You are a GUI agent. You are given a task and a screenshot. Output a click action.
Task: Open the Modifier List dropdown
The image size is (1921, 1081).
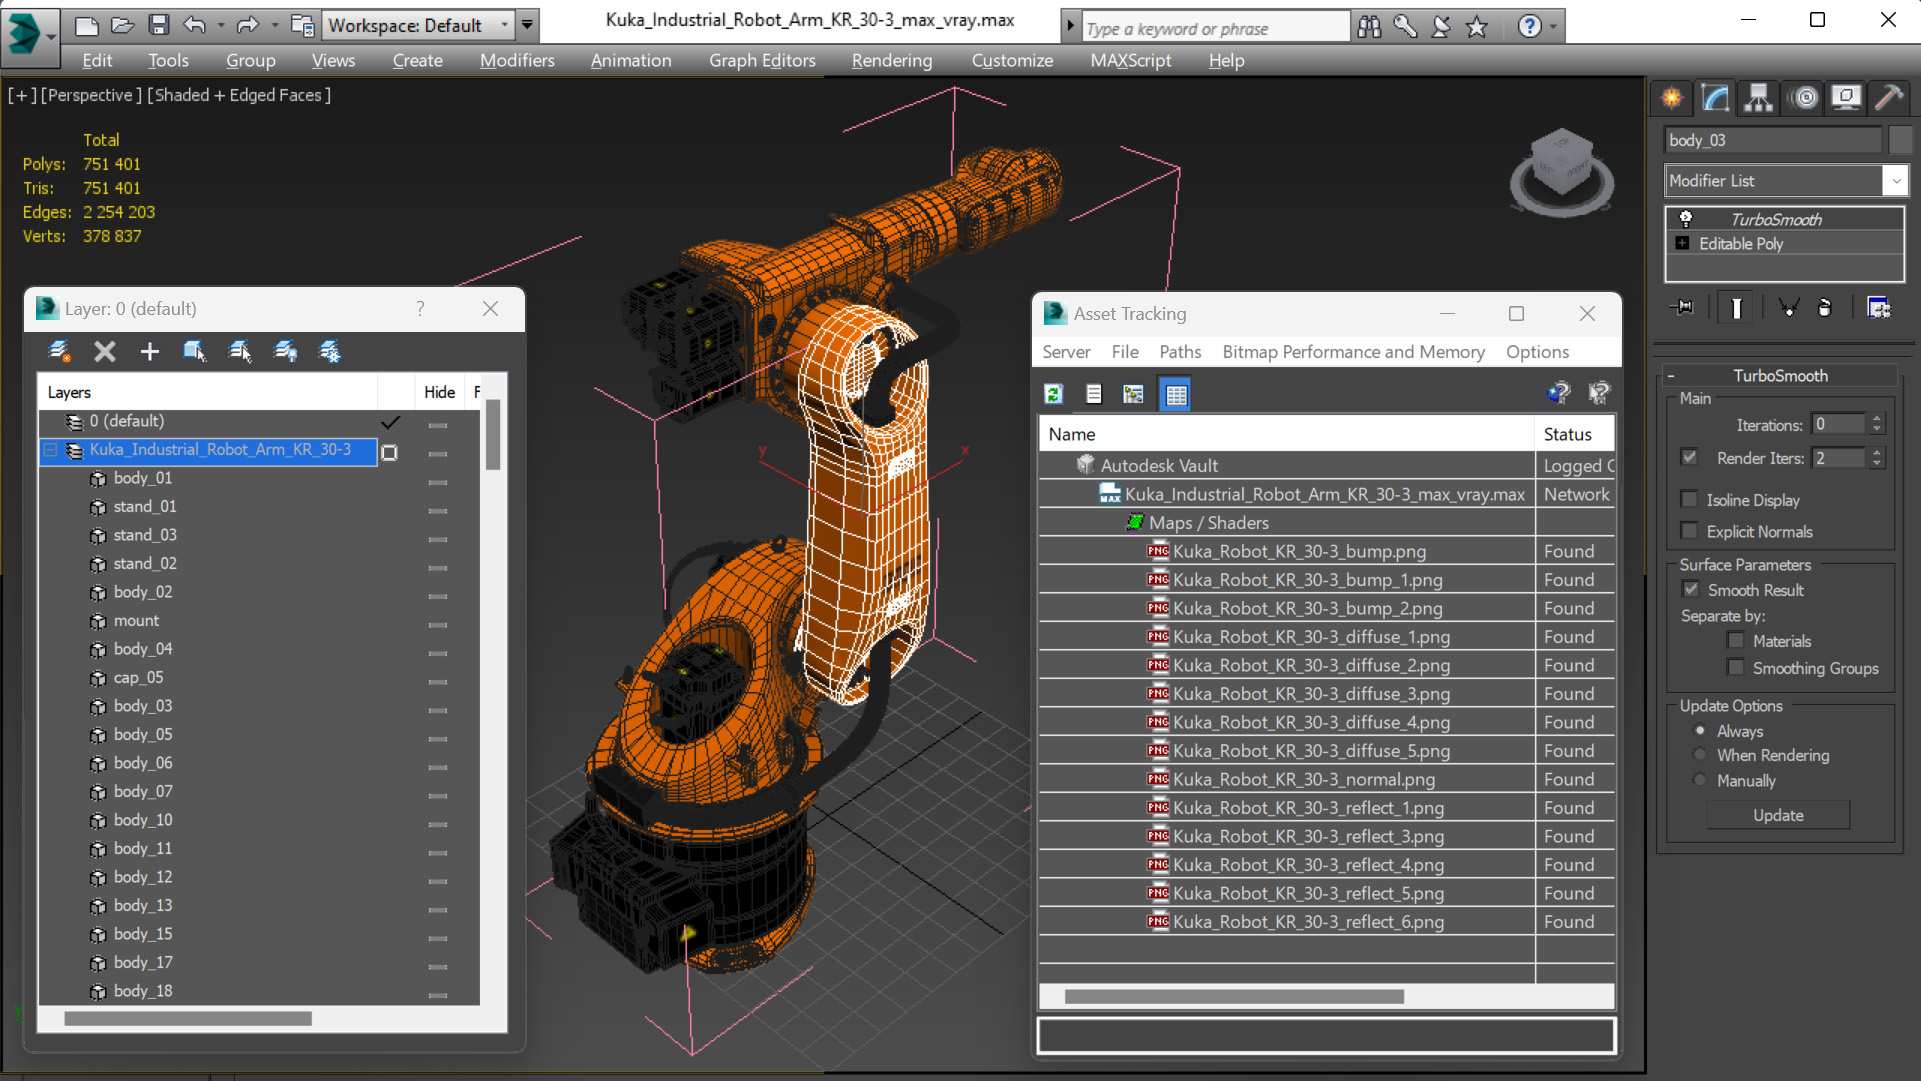click(x=1896, y=181)
